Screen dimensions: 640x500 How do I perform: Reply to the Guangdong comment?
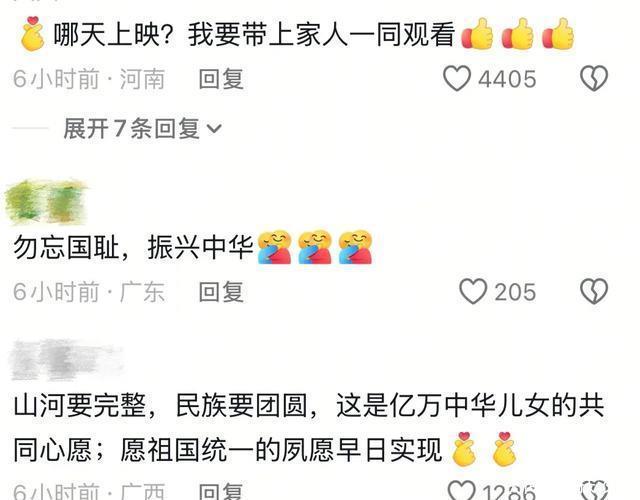coord(221,292)
